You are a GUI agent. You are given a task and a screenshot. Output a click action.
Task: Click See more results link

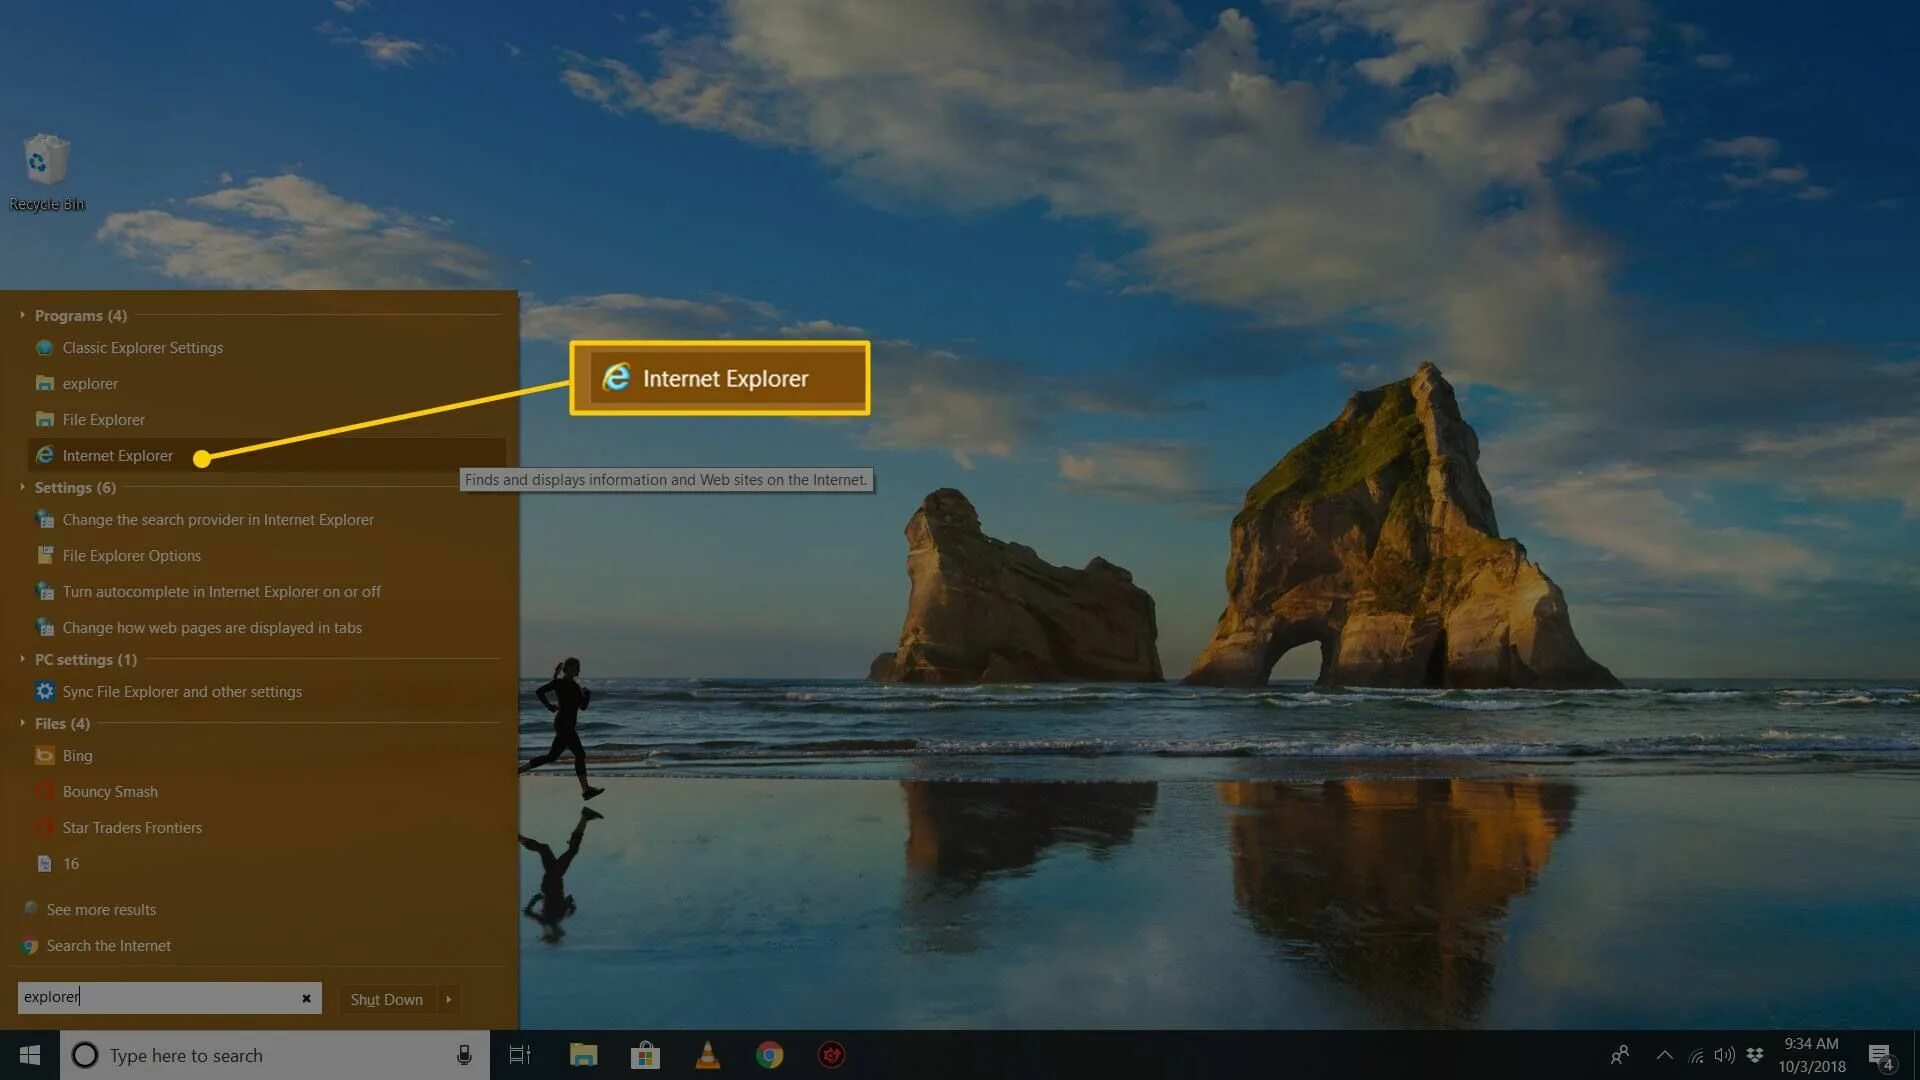101,910
